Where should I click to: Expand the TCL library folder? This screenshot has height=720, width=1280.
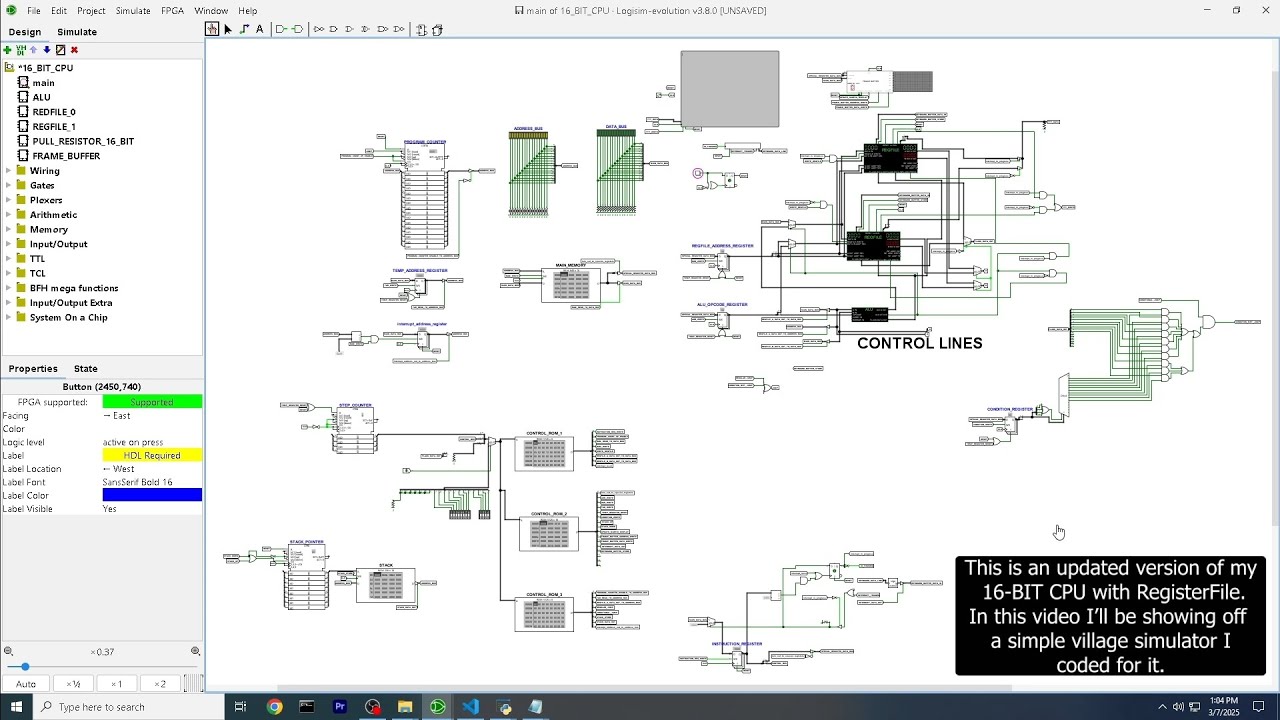point(8,273)
